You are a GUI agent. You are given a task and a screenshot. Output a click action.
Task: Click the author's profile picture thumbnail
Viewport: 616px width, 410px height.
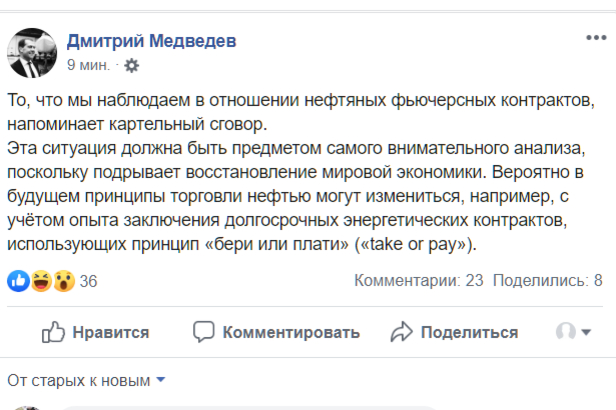tap(32, 53)
